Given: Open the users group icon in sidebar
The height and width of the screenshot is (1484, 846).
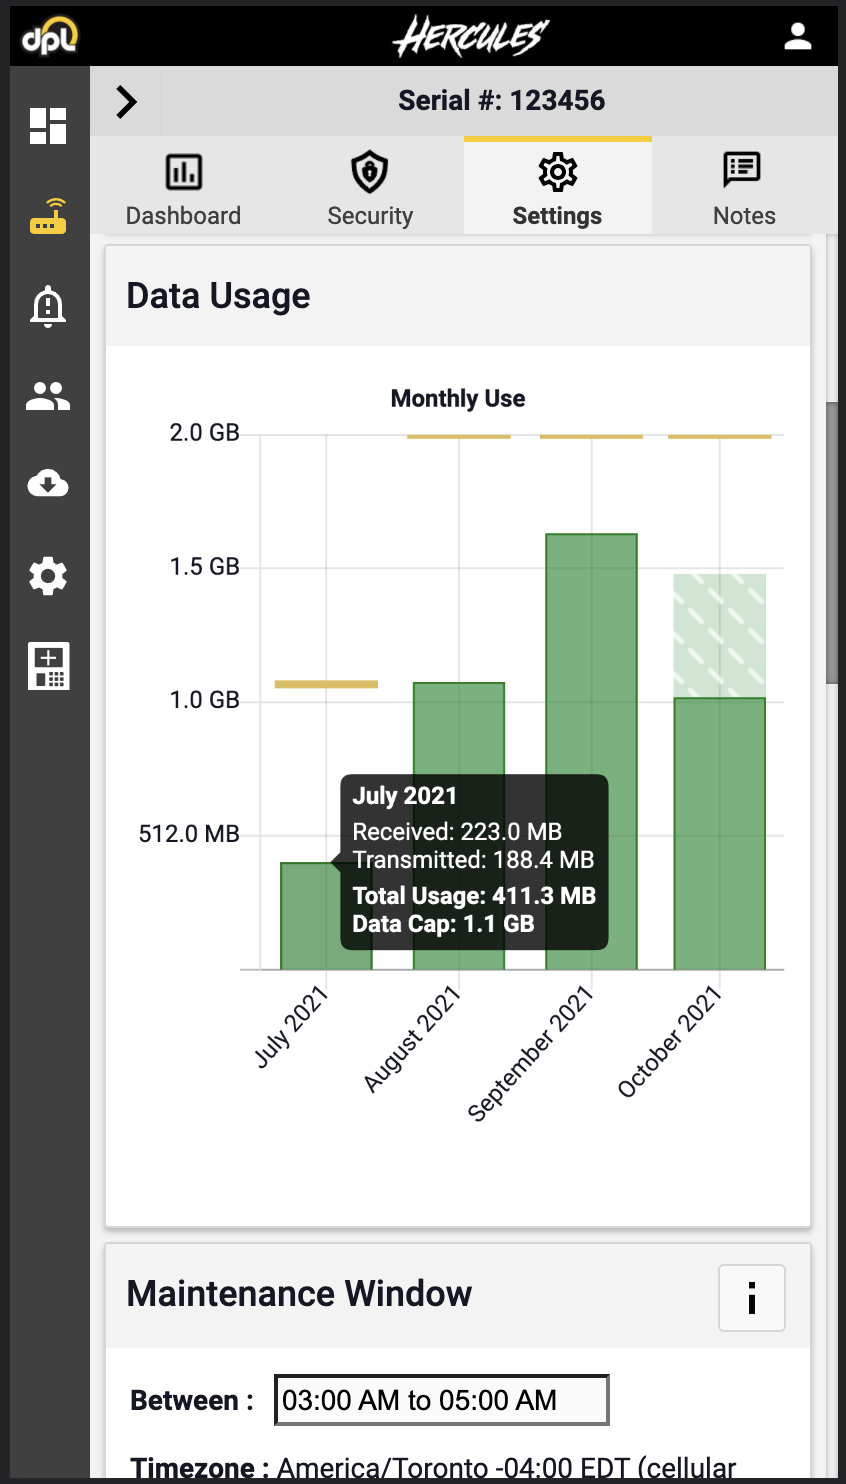Looking at the screenshot, I should click(48, 397).
